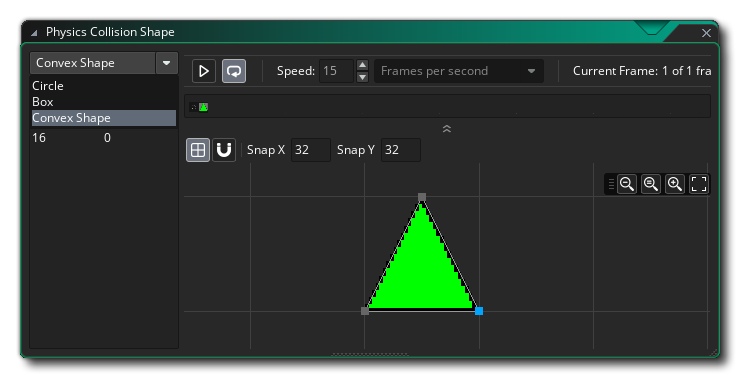Click the point coordinate value 16
740x378 pixels.
[x=39, y=138]
